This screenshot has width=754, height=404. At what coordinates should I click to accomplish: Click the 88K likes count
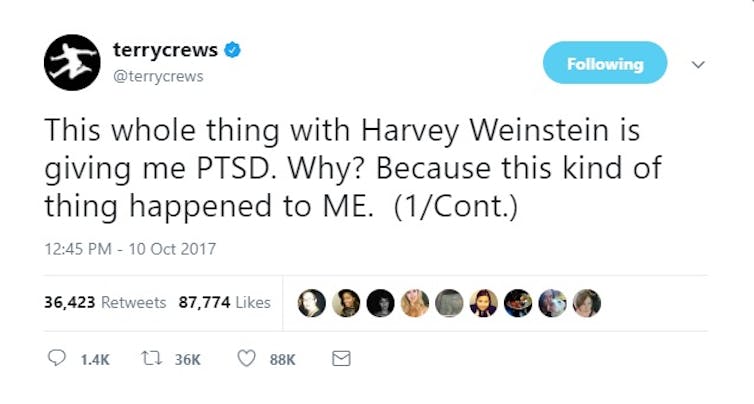[x=283, y=360]
